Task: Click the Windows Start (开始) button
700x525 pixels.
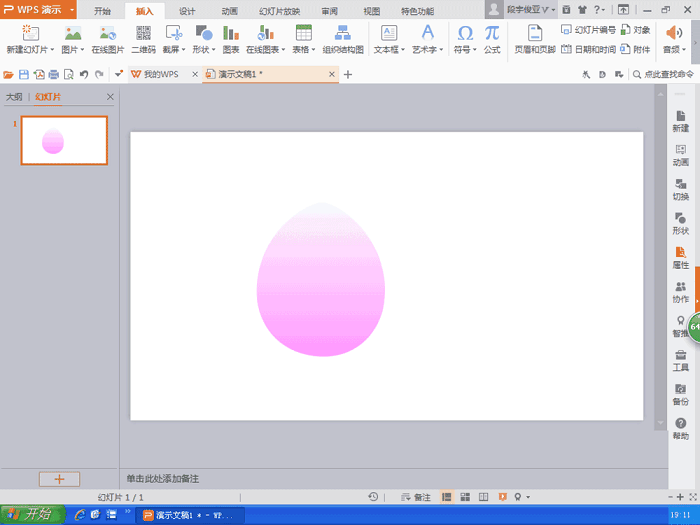Action: click(33, 514)
